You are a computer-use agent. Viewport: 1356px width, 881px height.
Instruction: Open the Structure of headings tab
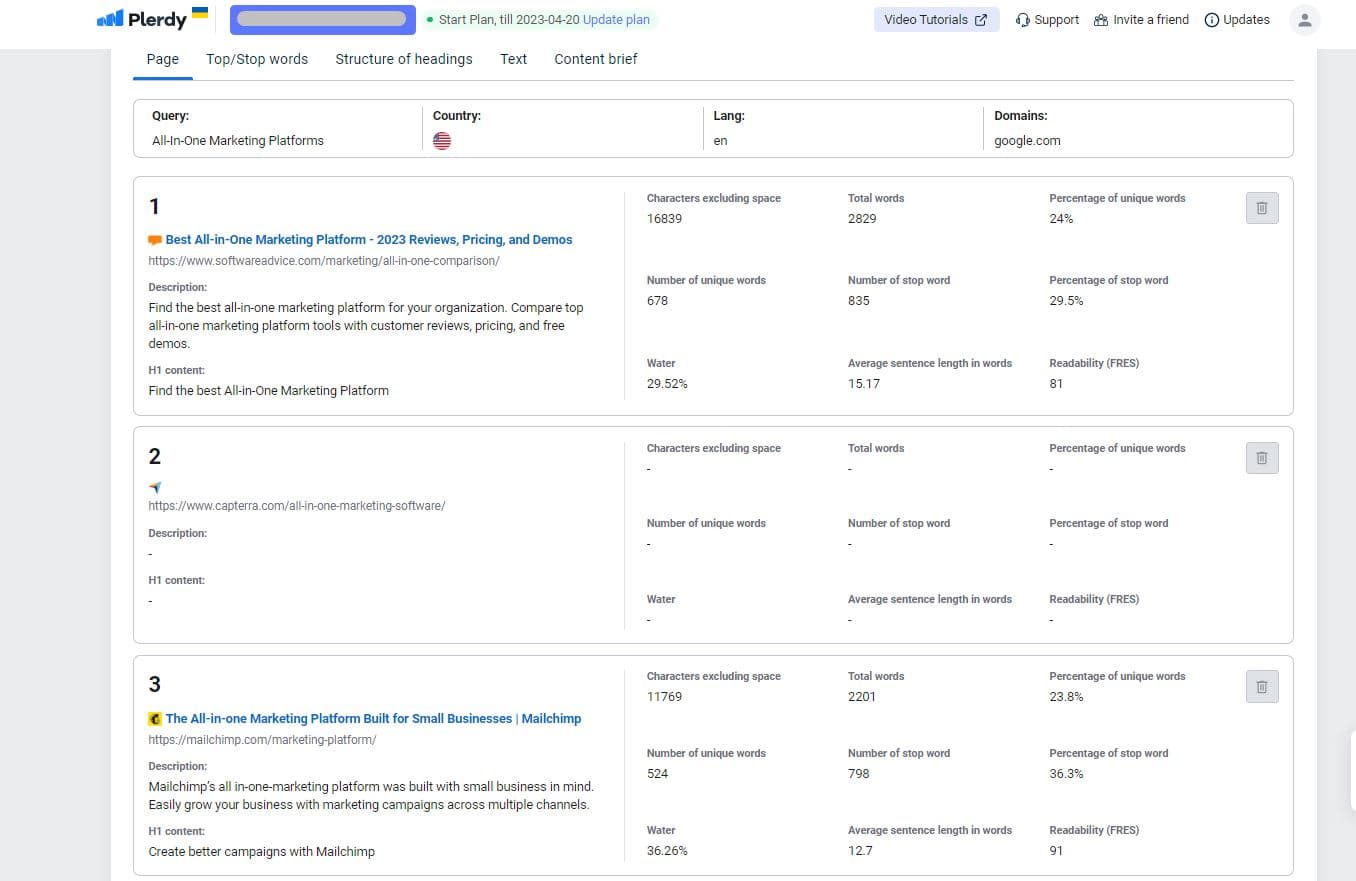pos(403,59)
